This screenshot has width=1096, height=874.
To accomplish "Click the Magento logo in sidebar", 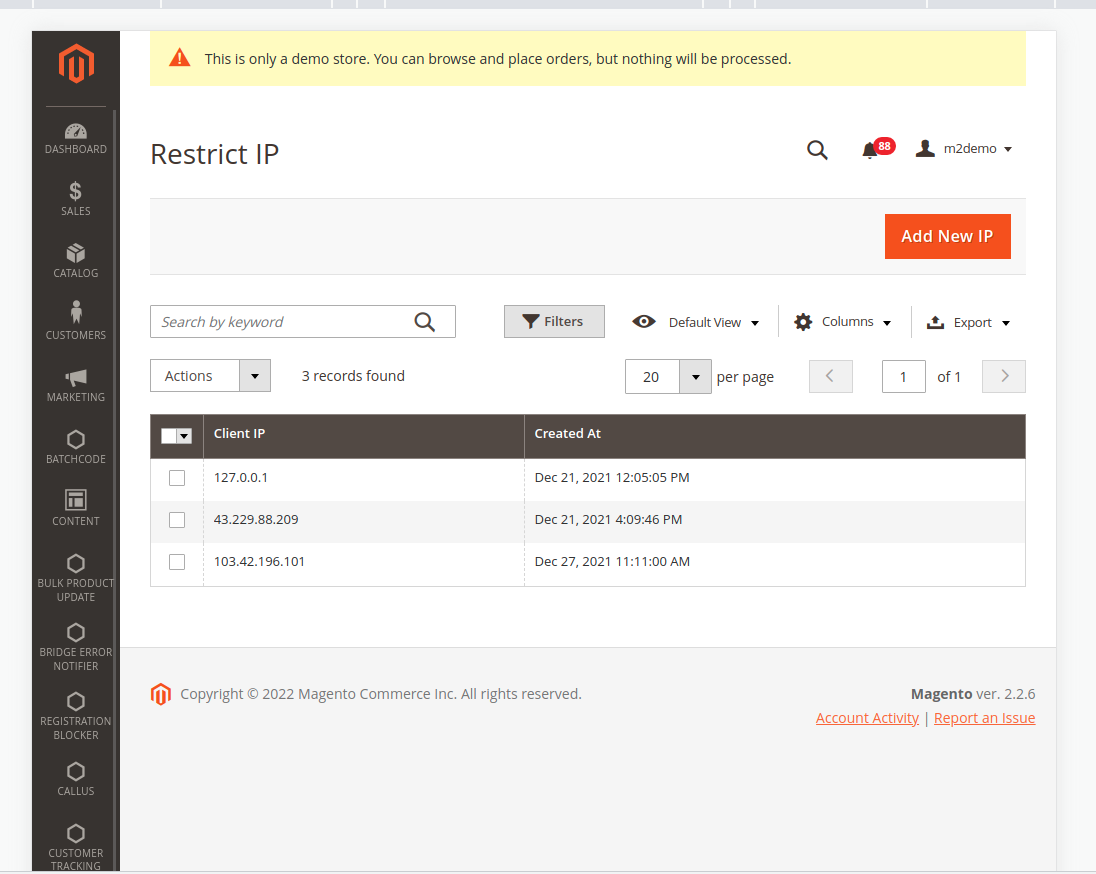I will [76, 64].
